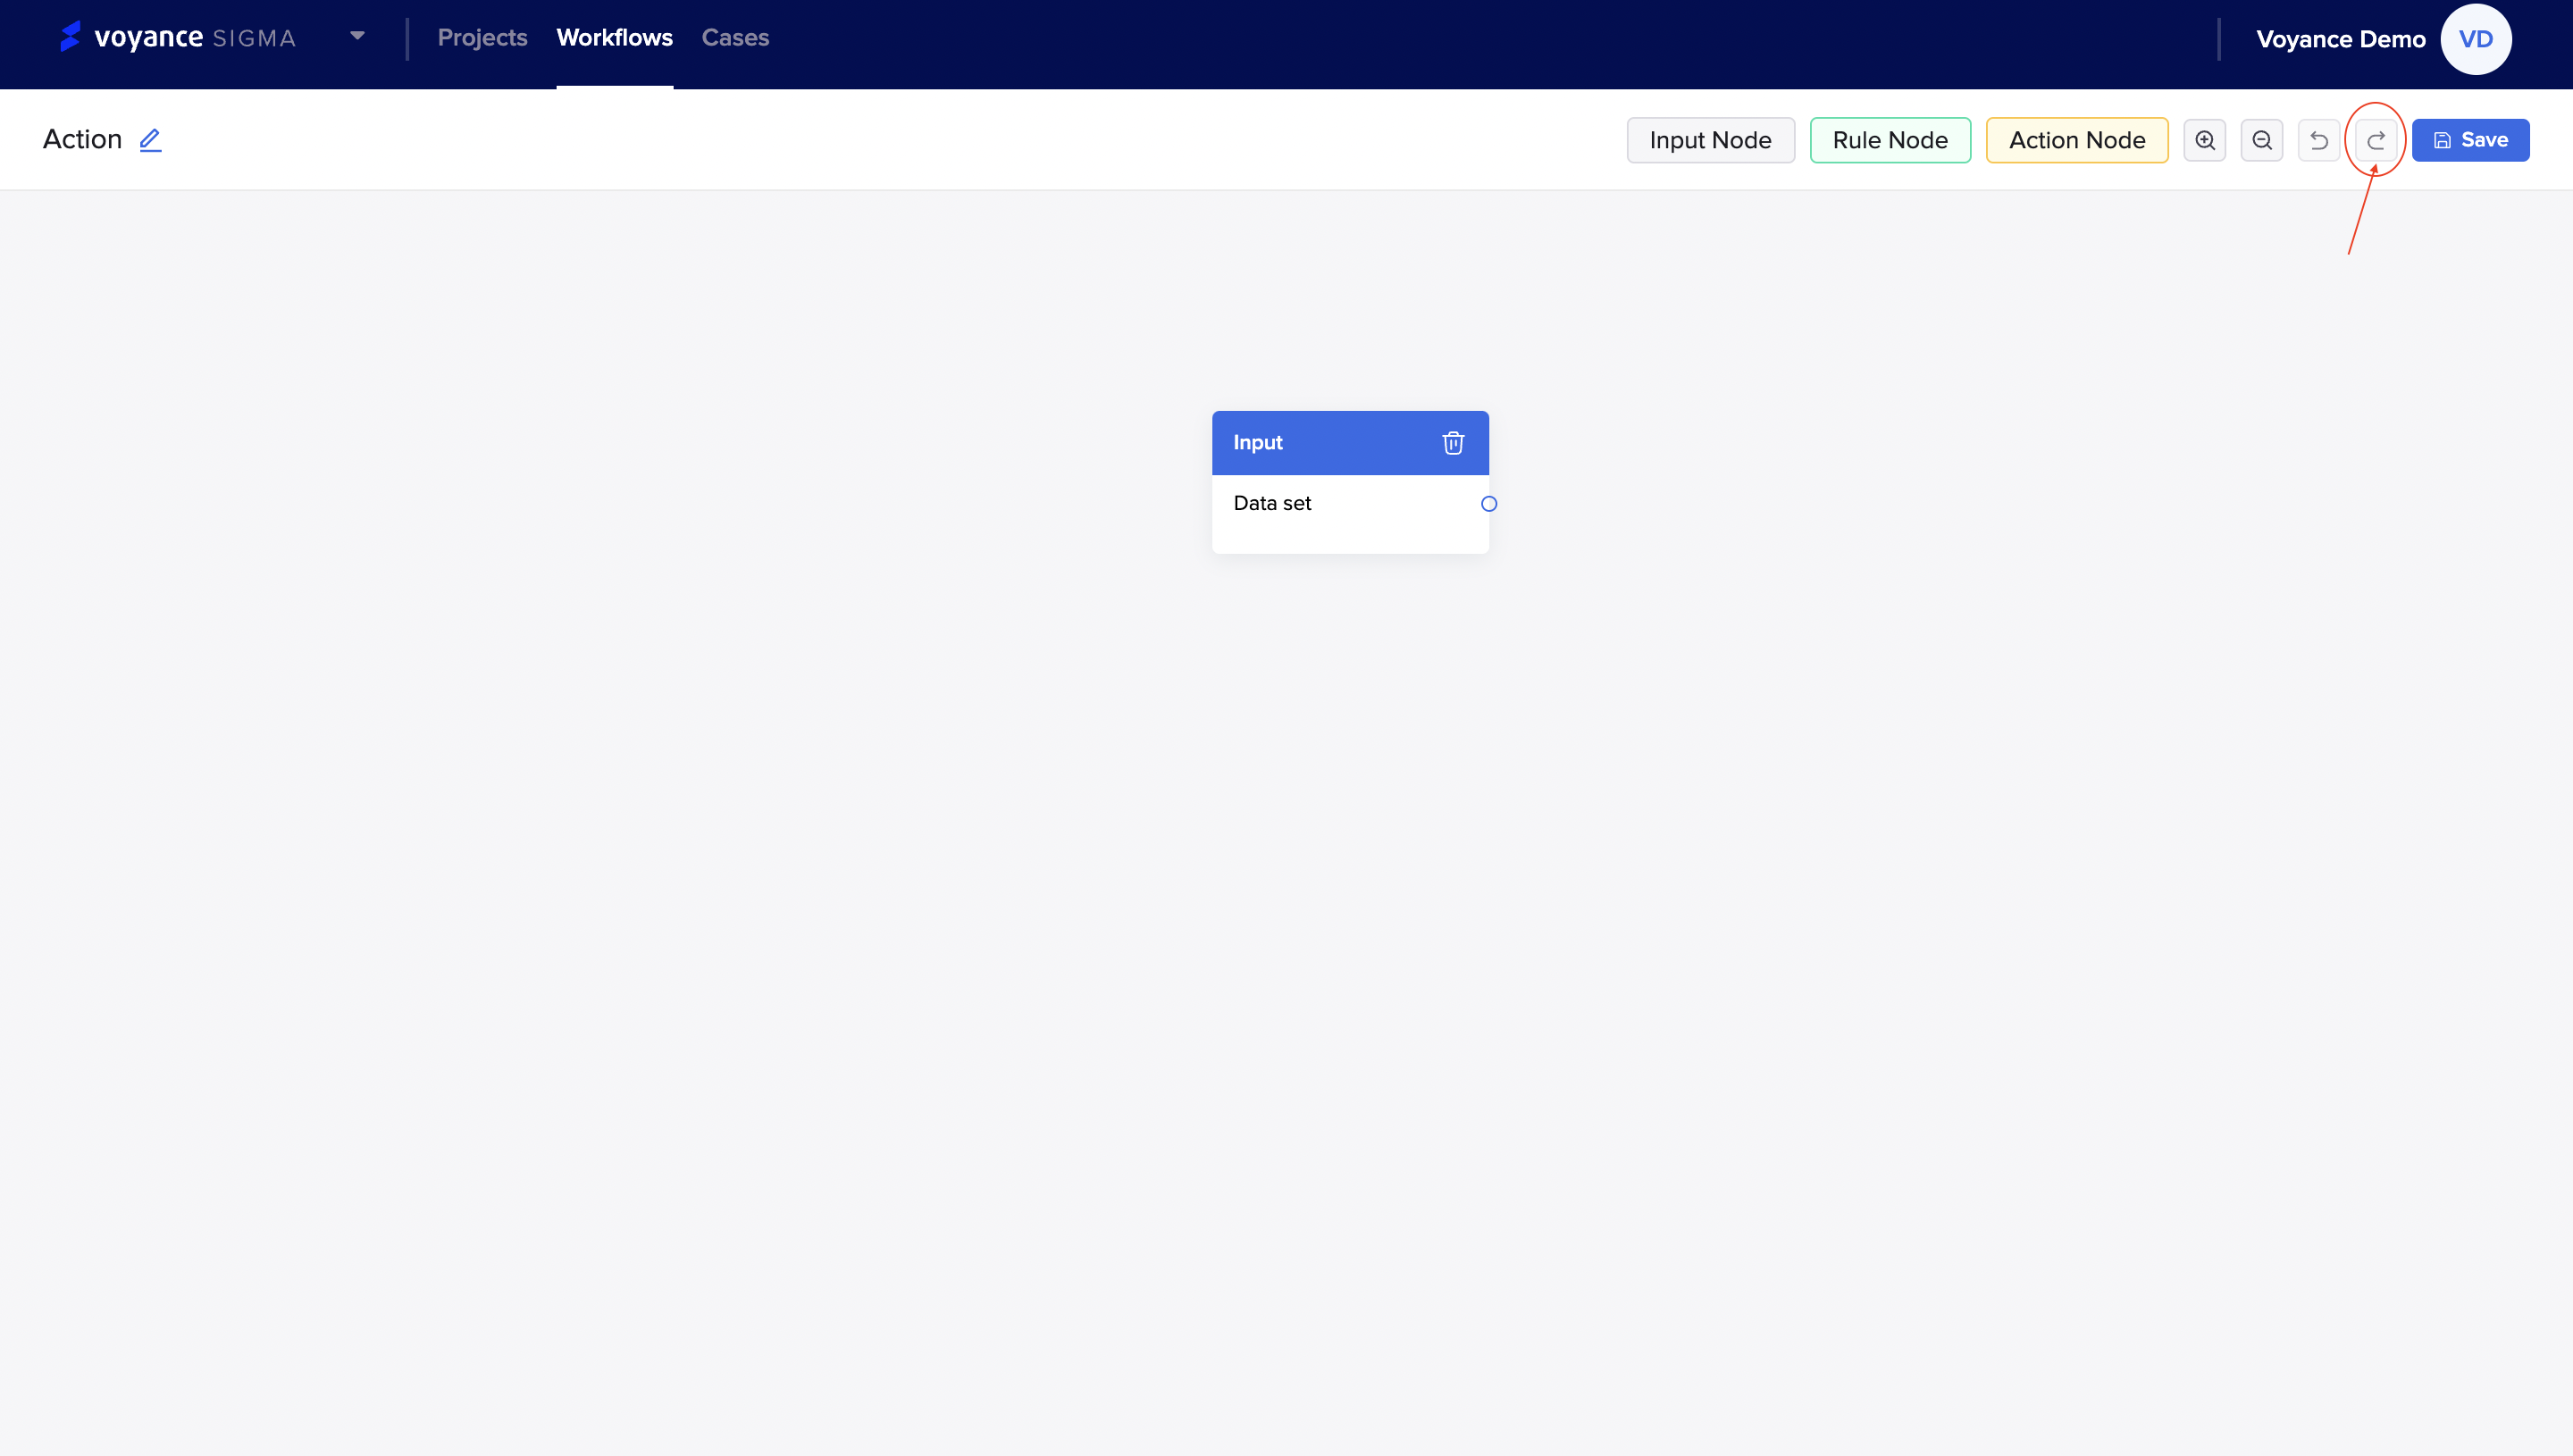Screen dimensions: 2573x1456
Task: Open the VD user avatar menu
Action: click(x=2475, y=39)
